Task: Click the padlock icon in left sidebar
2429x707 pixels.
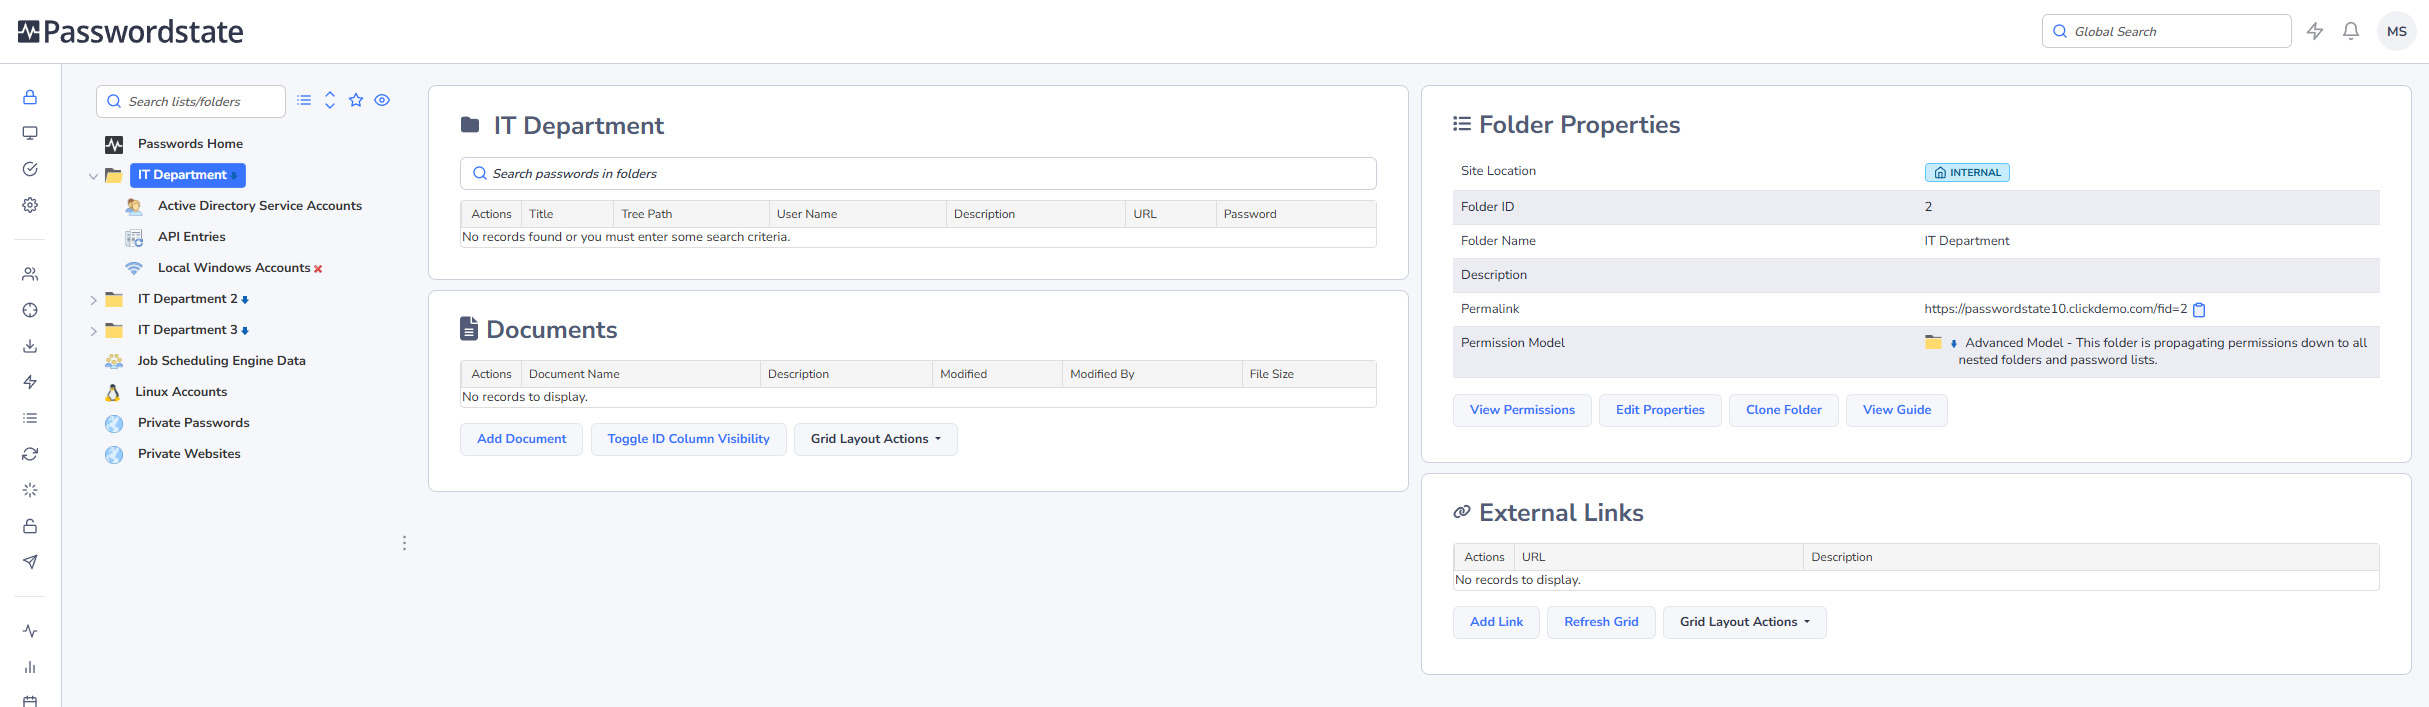Action: coord(30,97)
